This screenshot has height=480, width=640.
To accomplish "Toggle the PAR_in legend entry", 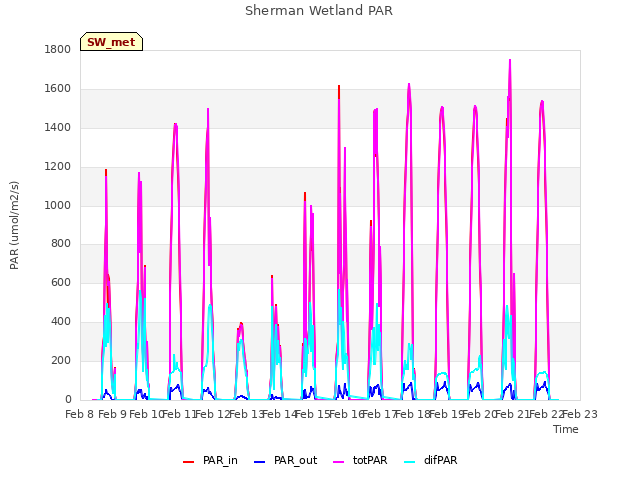I will pyautogui.click(x=210, y=460).
